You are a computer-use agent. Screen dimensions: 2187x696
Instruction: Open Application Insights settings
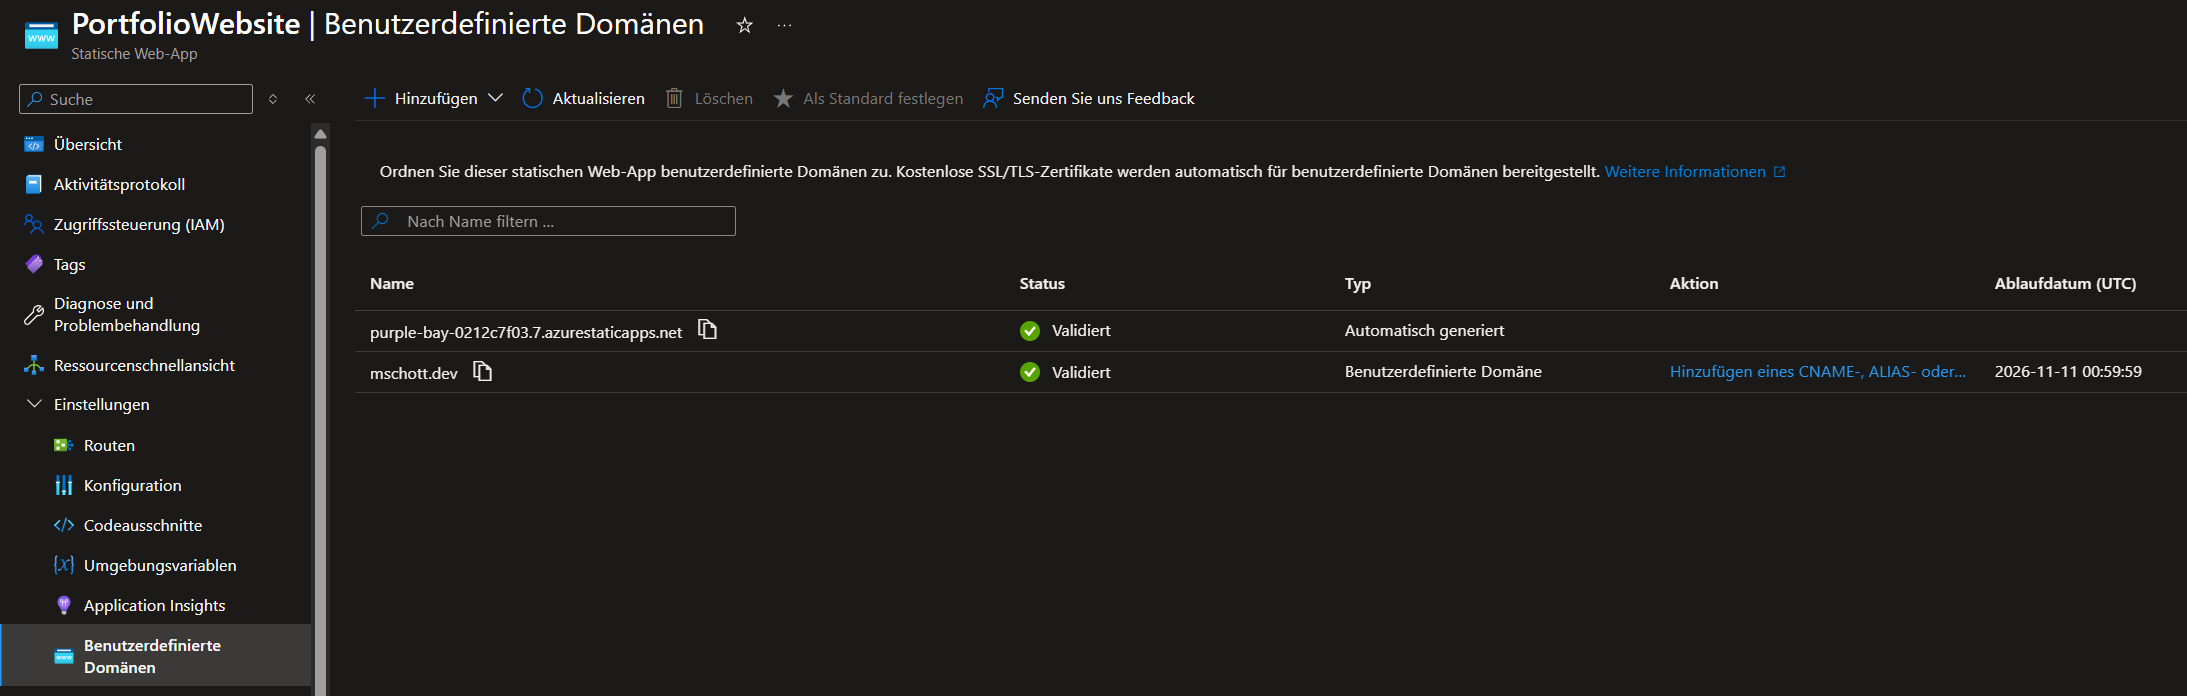(156, 605)
